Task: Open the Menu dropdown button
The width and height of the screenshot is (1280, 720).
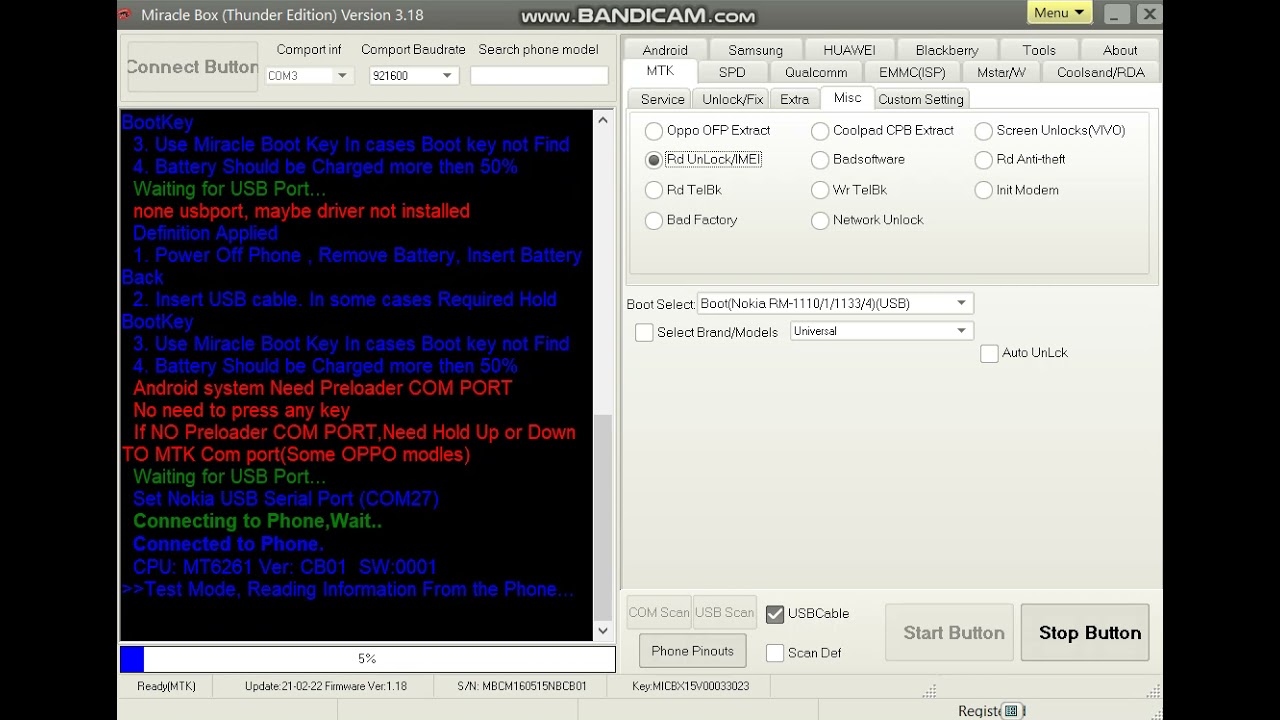Action: (1058, 13)
